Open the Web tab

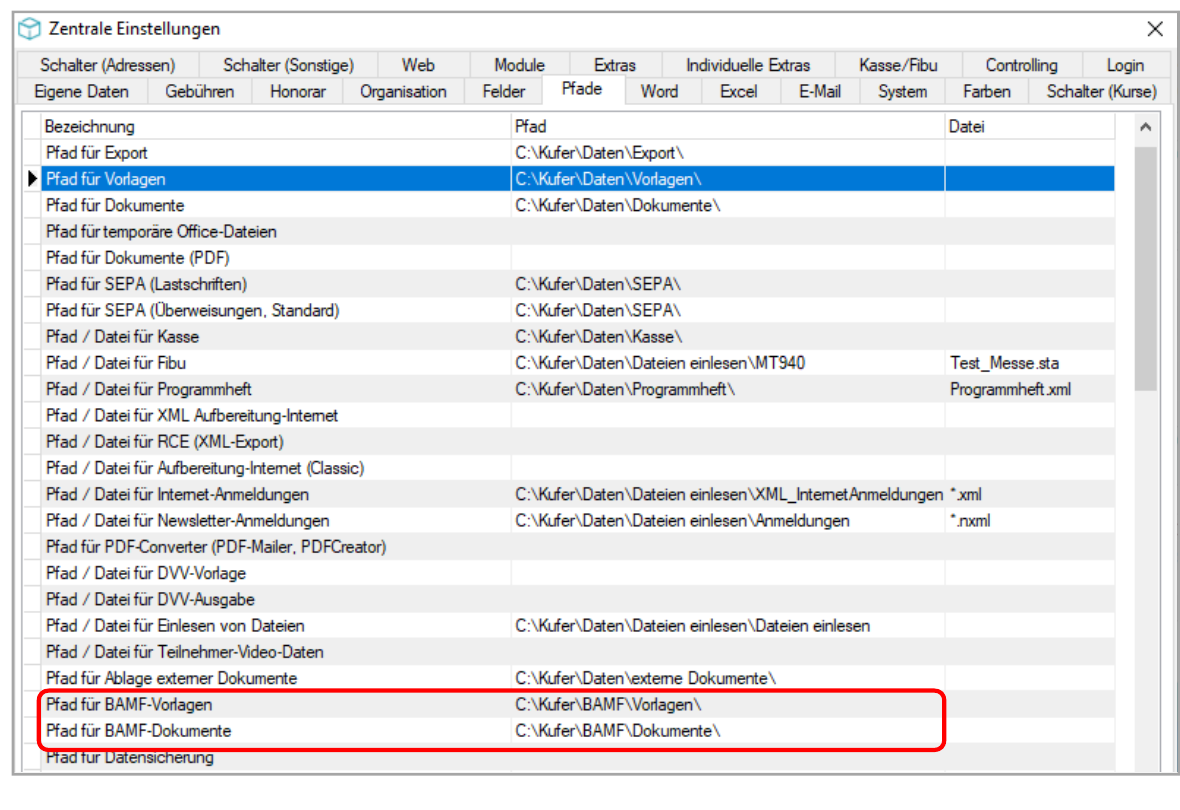418,65
